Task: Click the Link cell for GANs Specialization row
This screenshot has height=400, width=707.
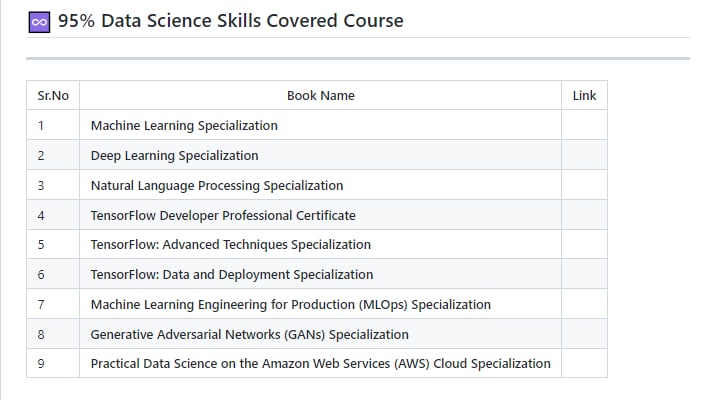Action: point(584,334)
